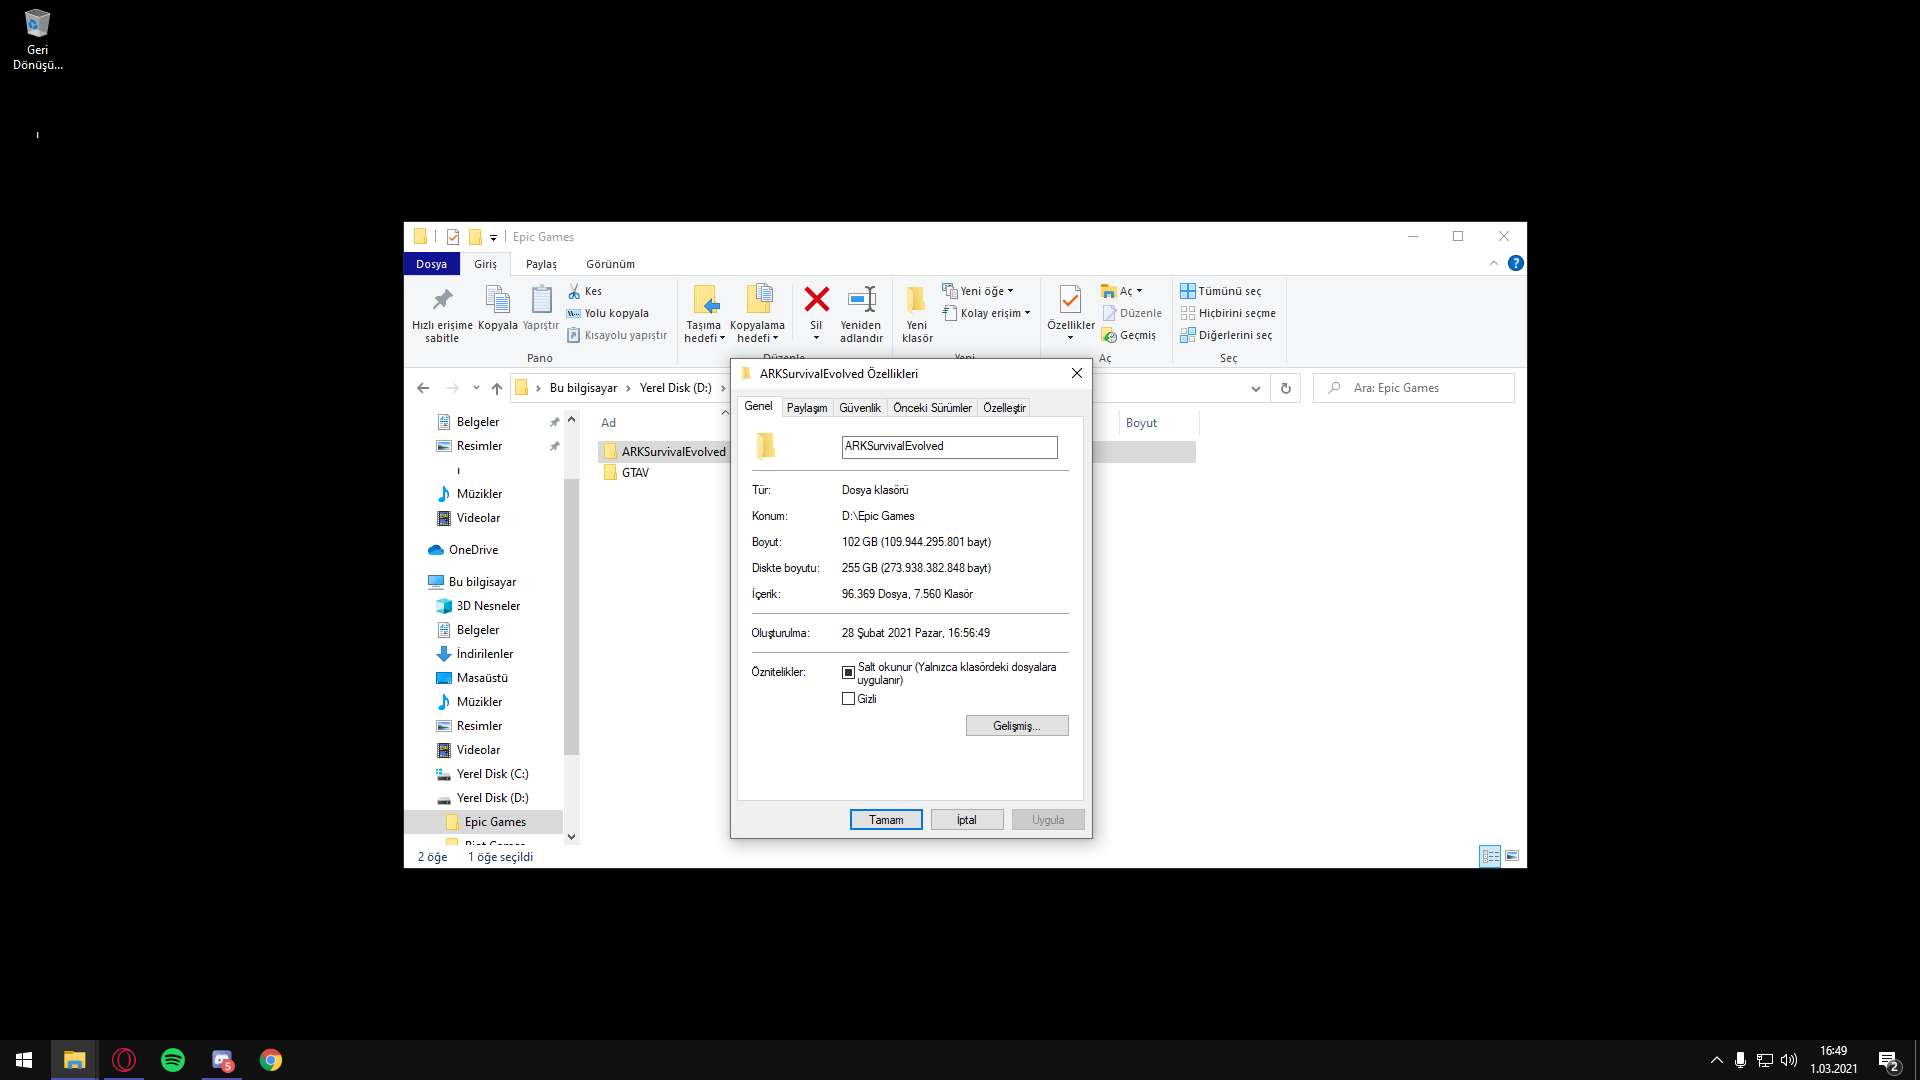
Task: Open Spotify from the taskbar
Action: 173,1060
